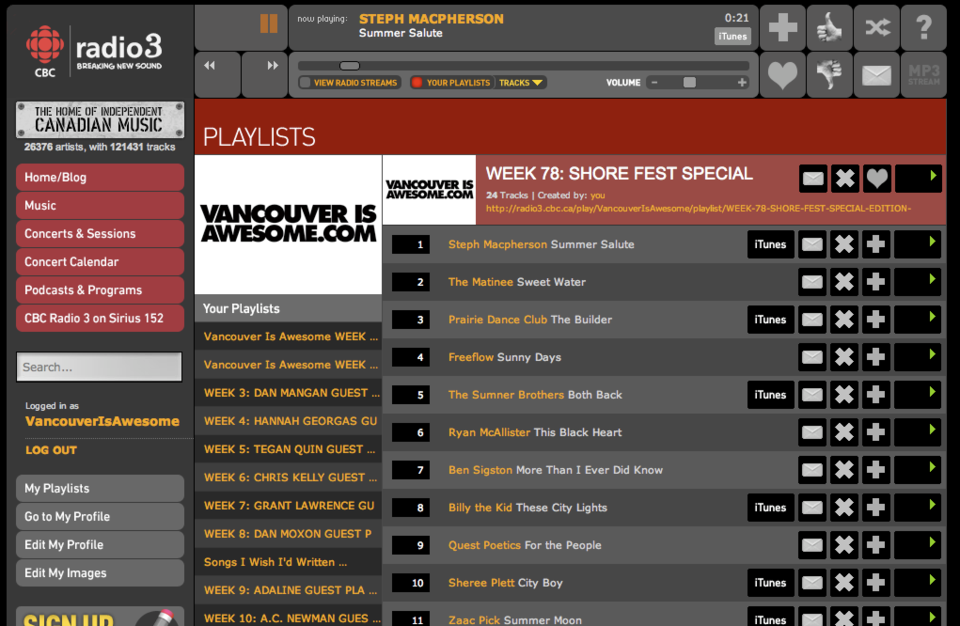Remove Steph Macpherson track with X icon

pos(844,244)
